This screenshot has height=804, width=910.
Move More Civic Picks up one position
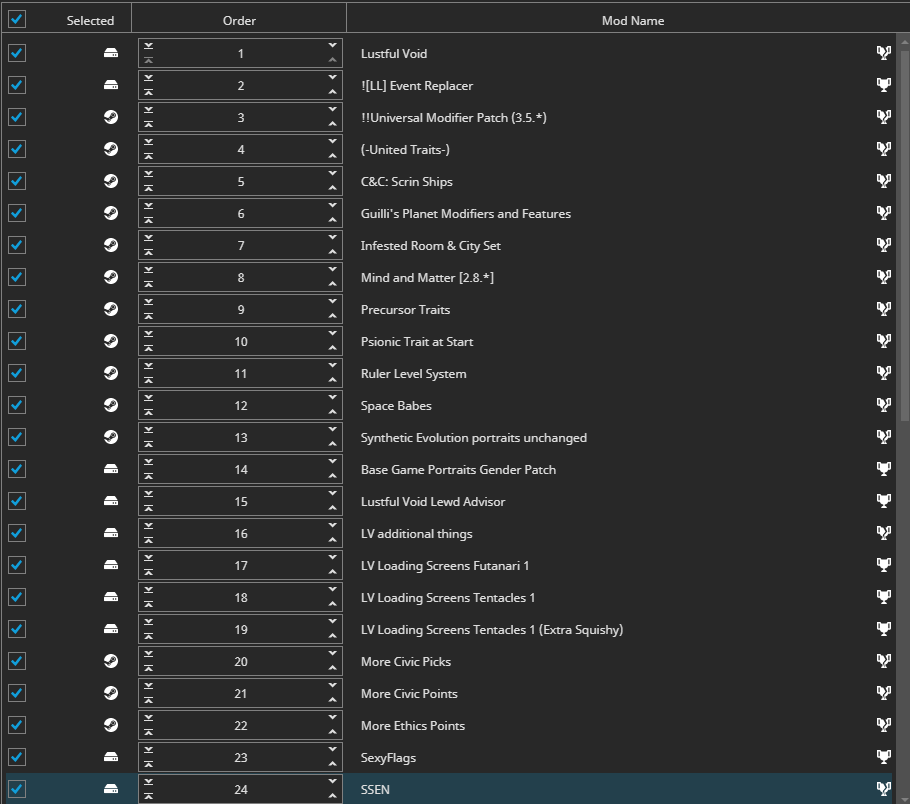coord(333,668)
